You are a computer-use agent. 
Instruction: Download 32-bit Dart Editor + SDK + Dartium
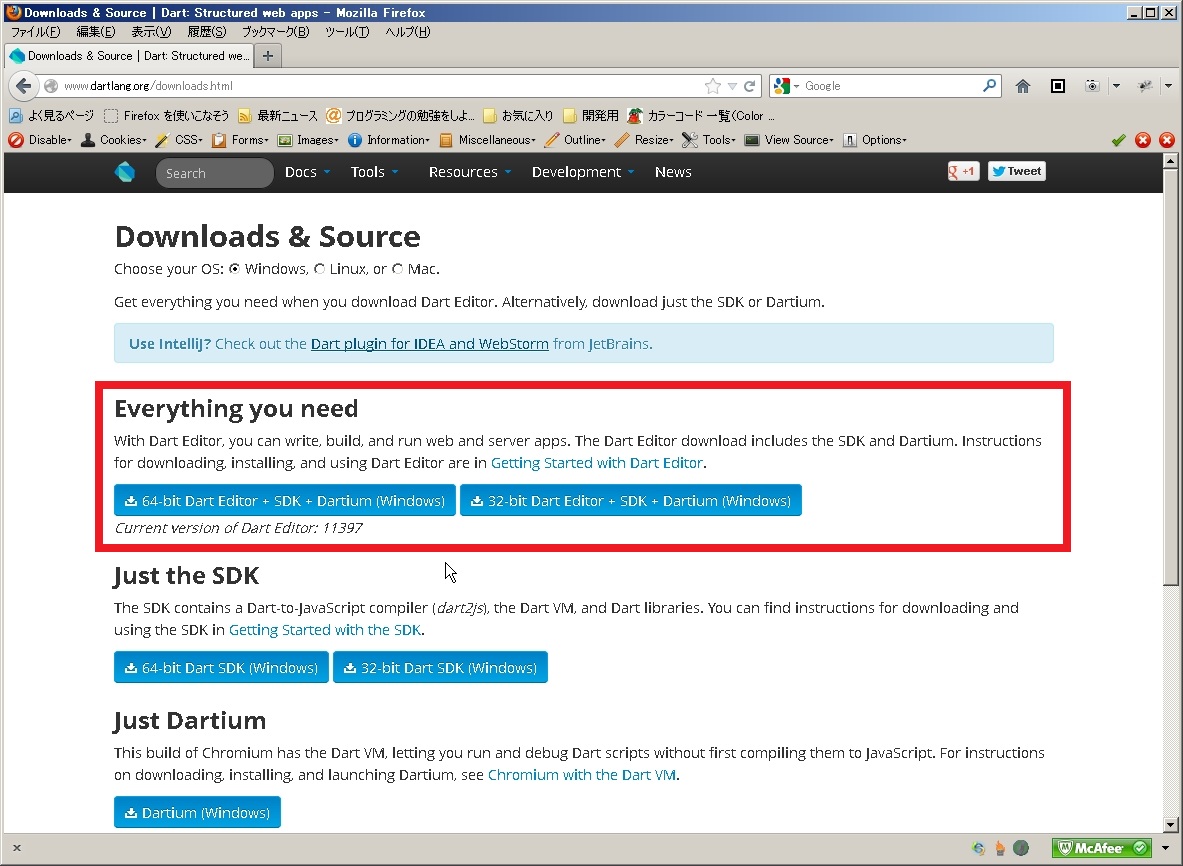pos(631,500)
